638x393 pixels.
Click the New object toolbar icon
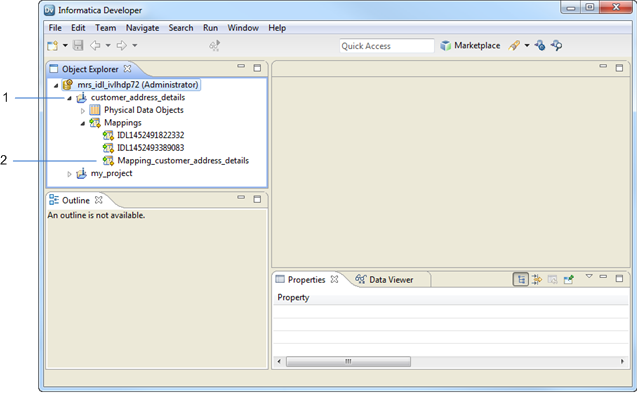(52, 46)
